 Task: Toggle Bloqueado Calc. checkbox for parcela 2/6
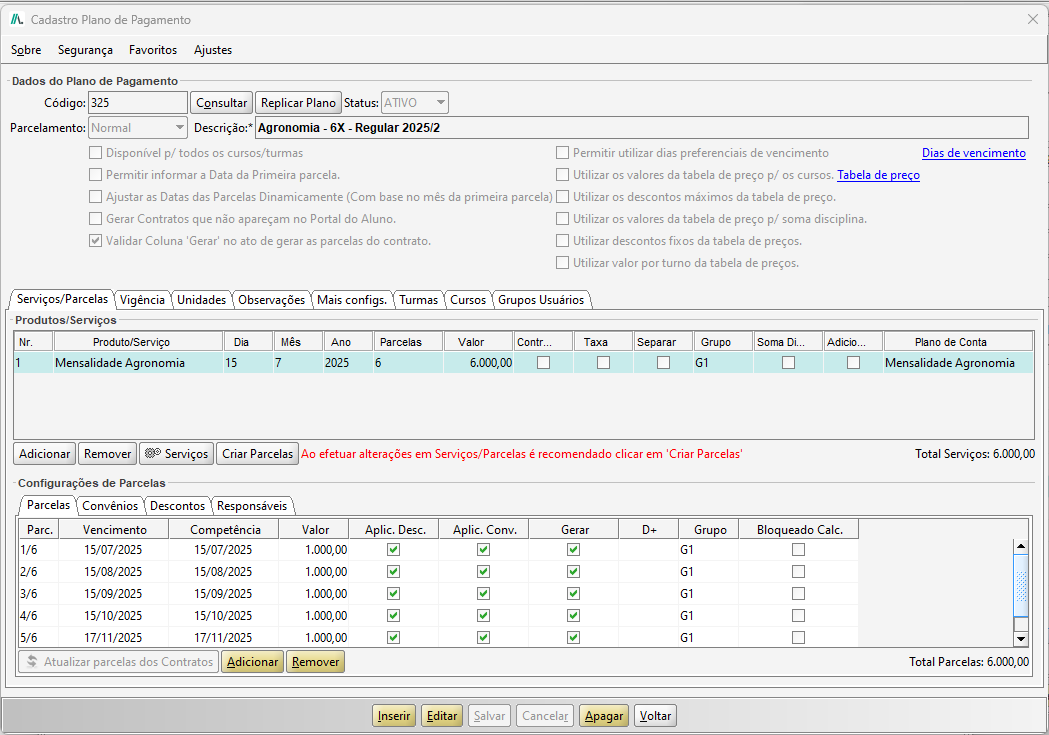[798, 572]
